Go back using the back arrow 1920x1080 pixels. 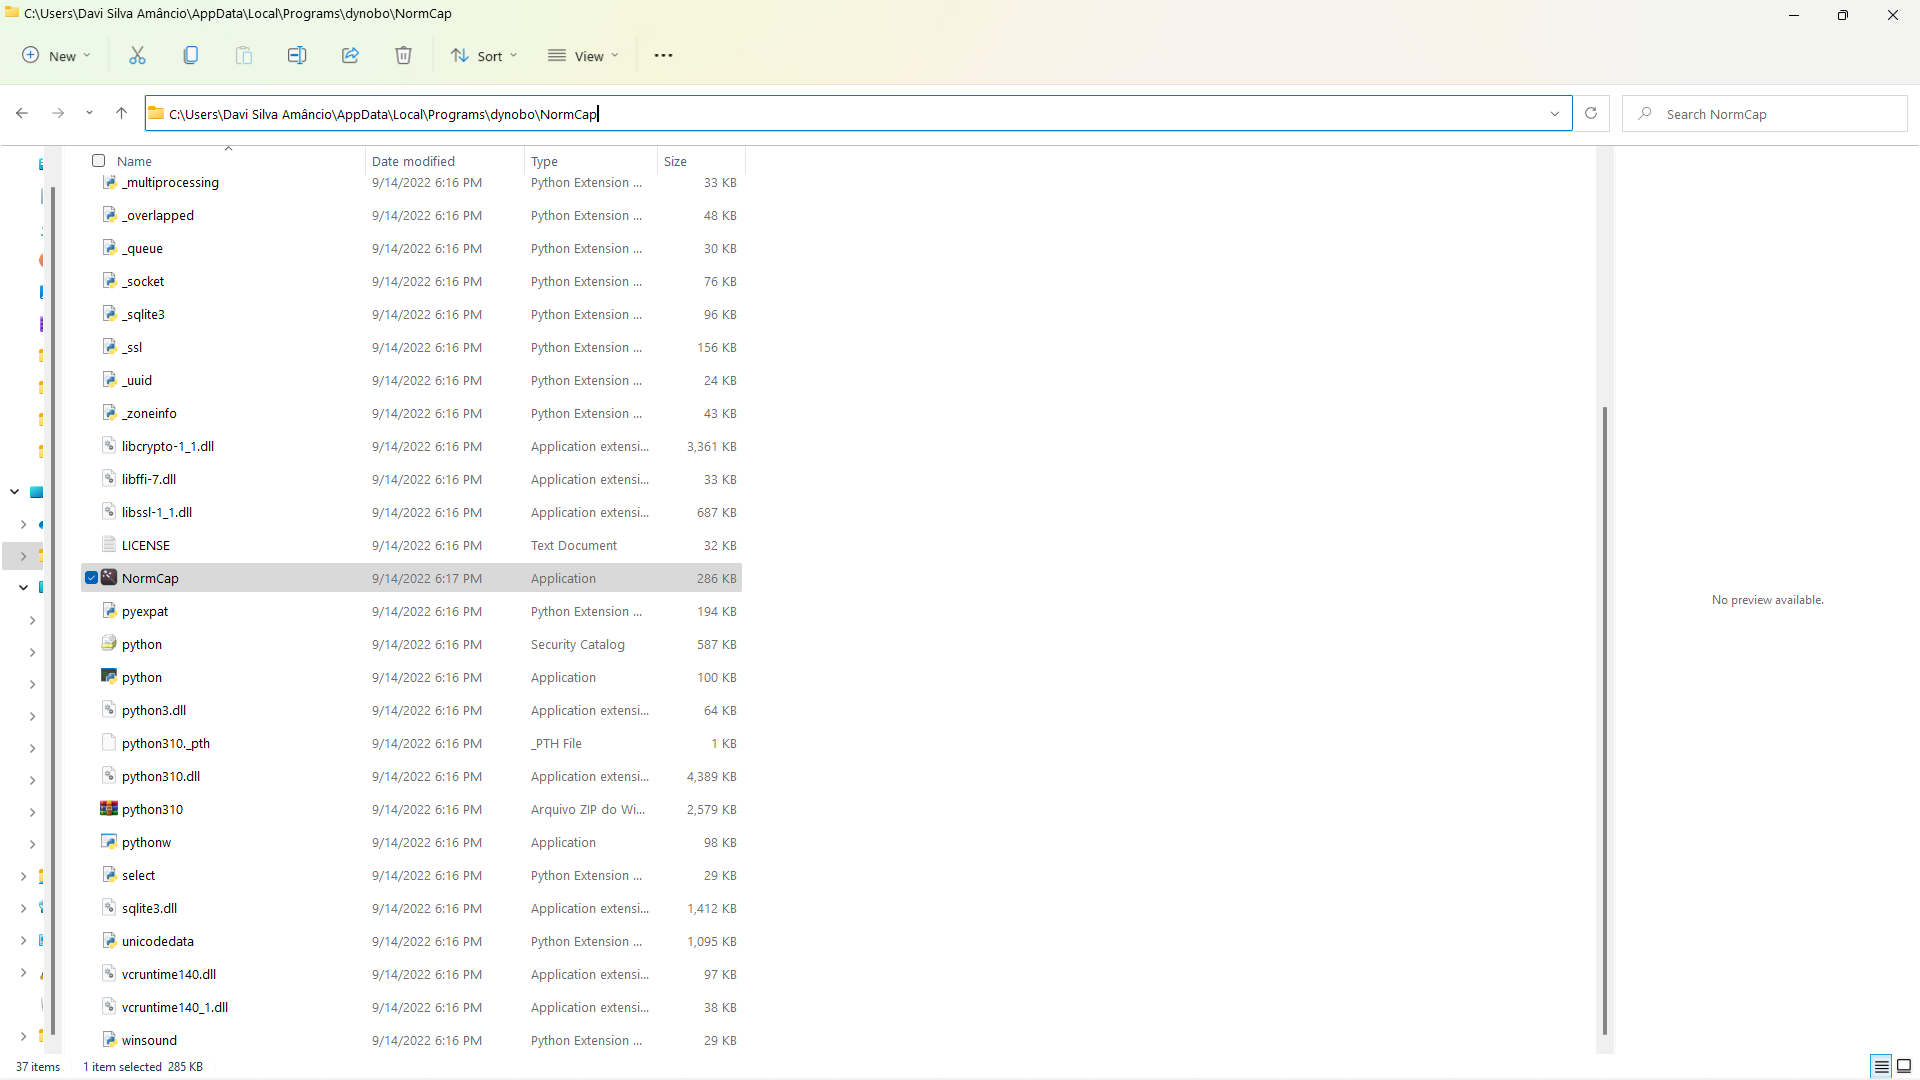tap(22, 113)
